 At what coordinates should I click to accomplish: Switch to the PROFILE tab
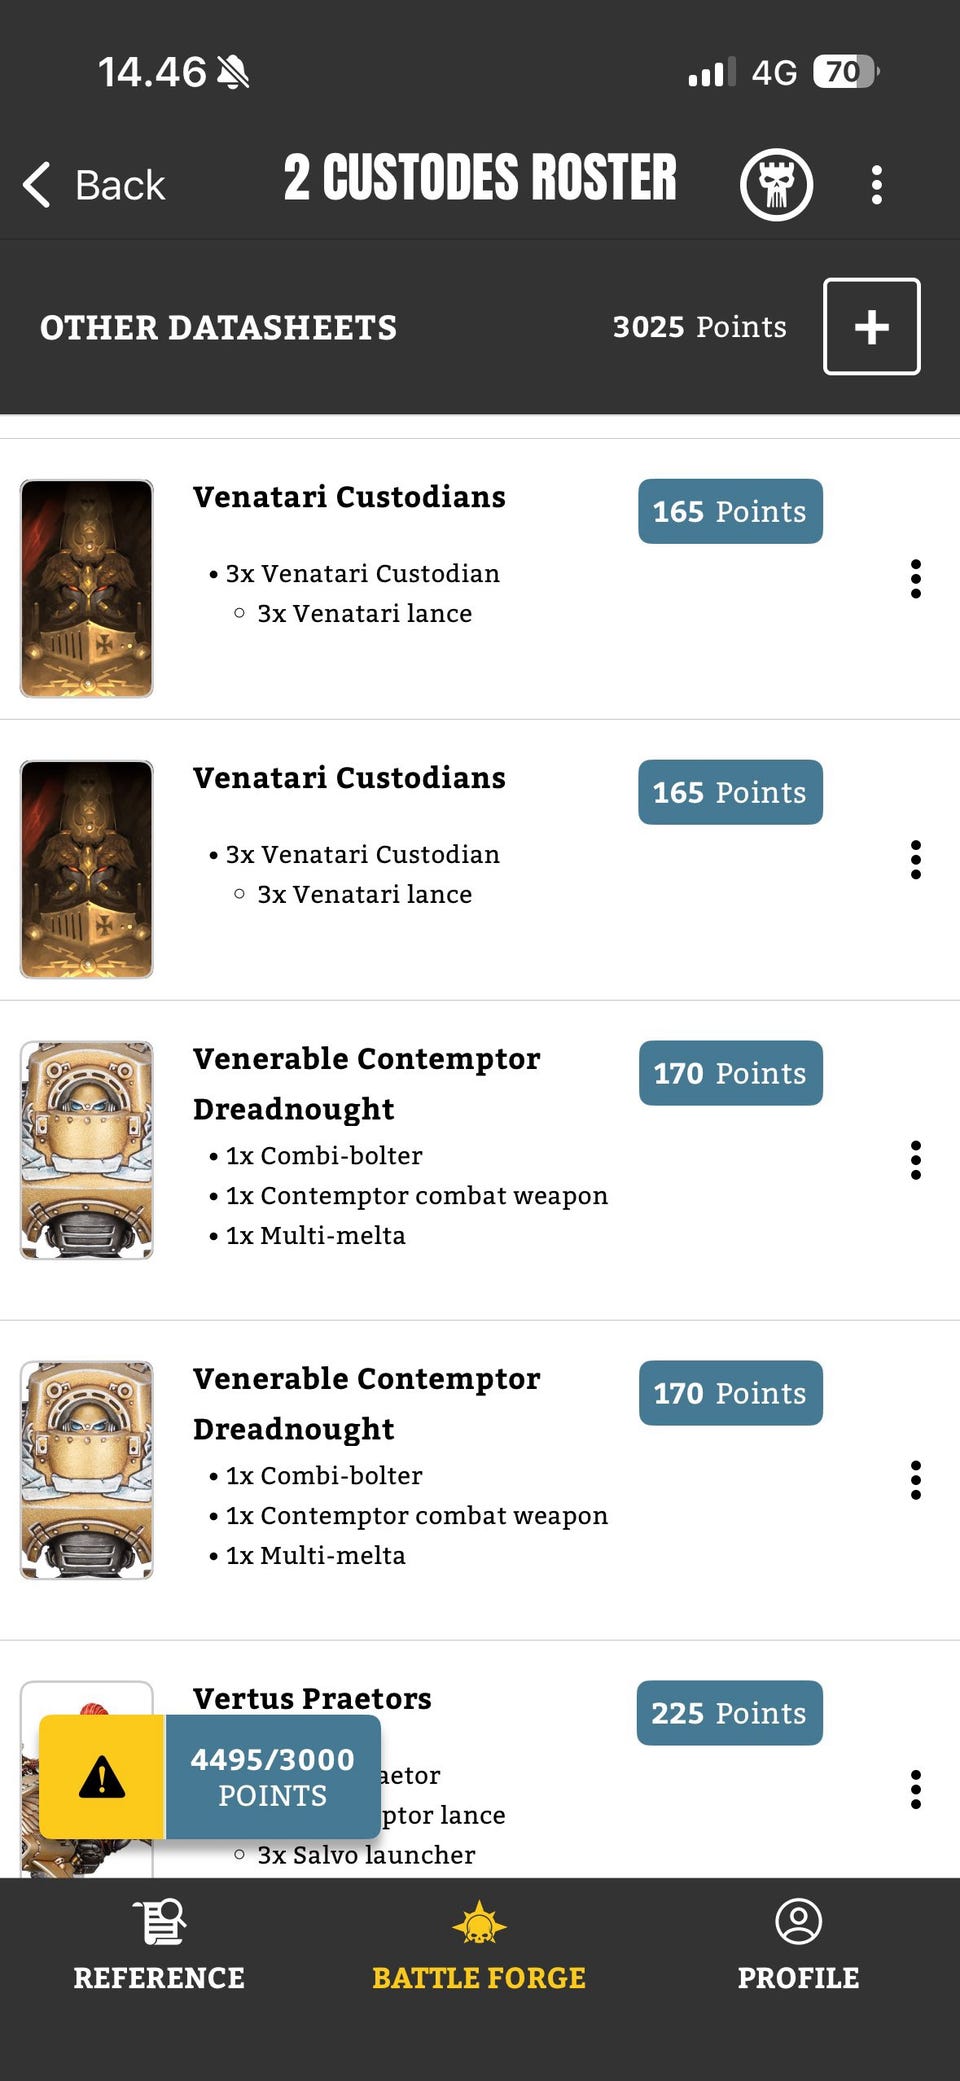click(798, 1977)
